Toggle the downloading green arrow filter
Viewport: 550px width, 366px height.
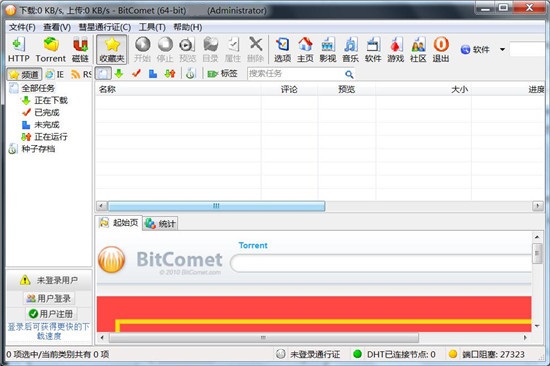click(x=119, y=74)
